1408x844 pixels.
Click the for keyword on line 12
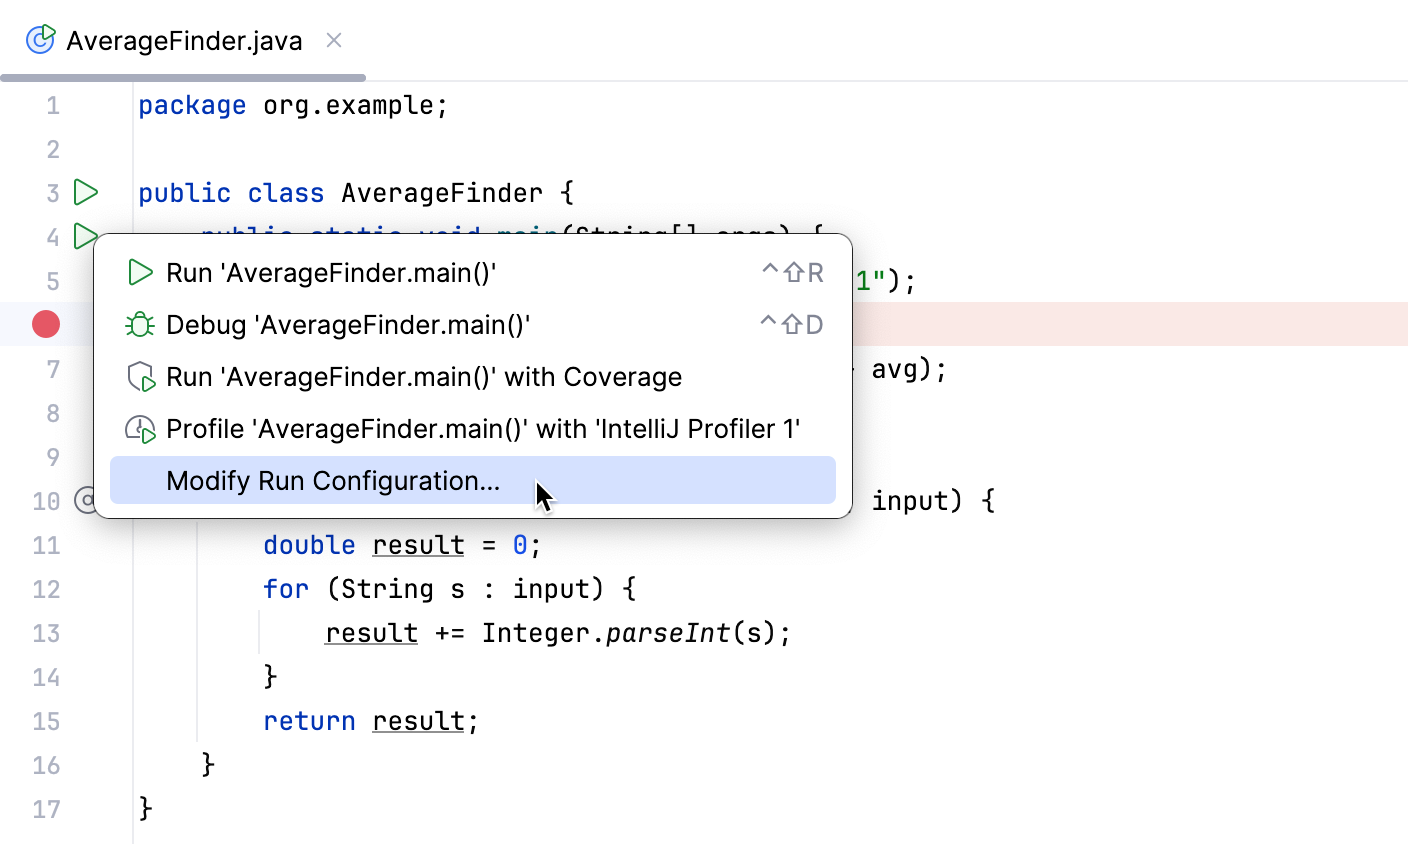point(286,589)
